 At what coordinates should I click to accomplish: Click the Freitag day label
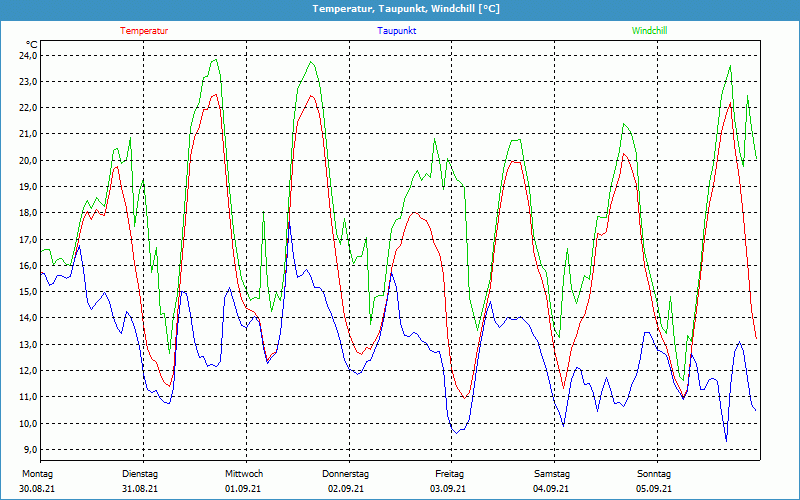(x=449, y=474)
